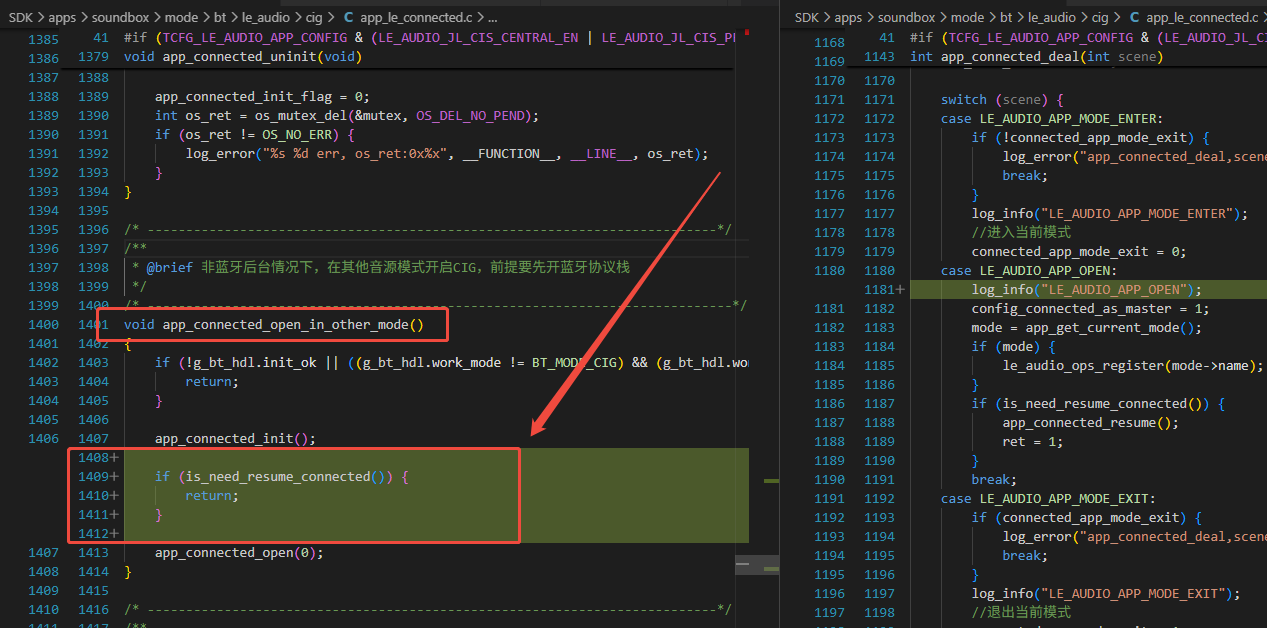Image resolution: width=1267 pixels, height=628 pixels.
Task: Click the 'app_connected_open(0);' line
Action: point(239,553)
